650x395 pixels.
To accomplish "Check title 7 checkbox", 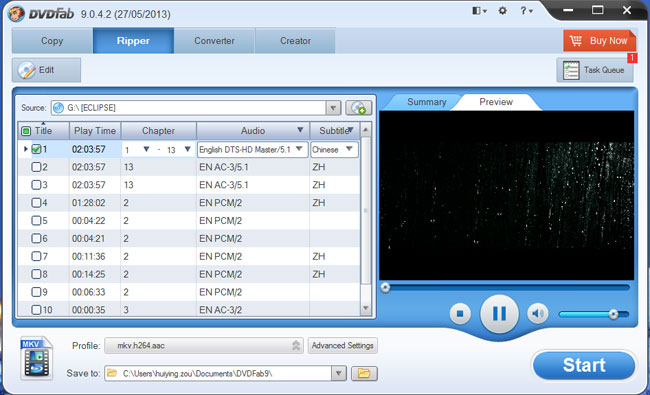I will click(36, 256).
